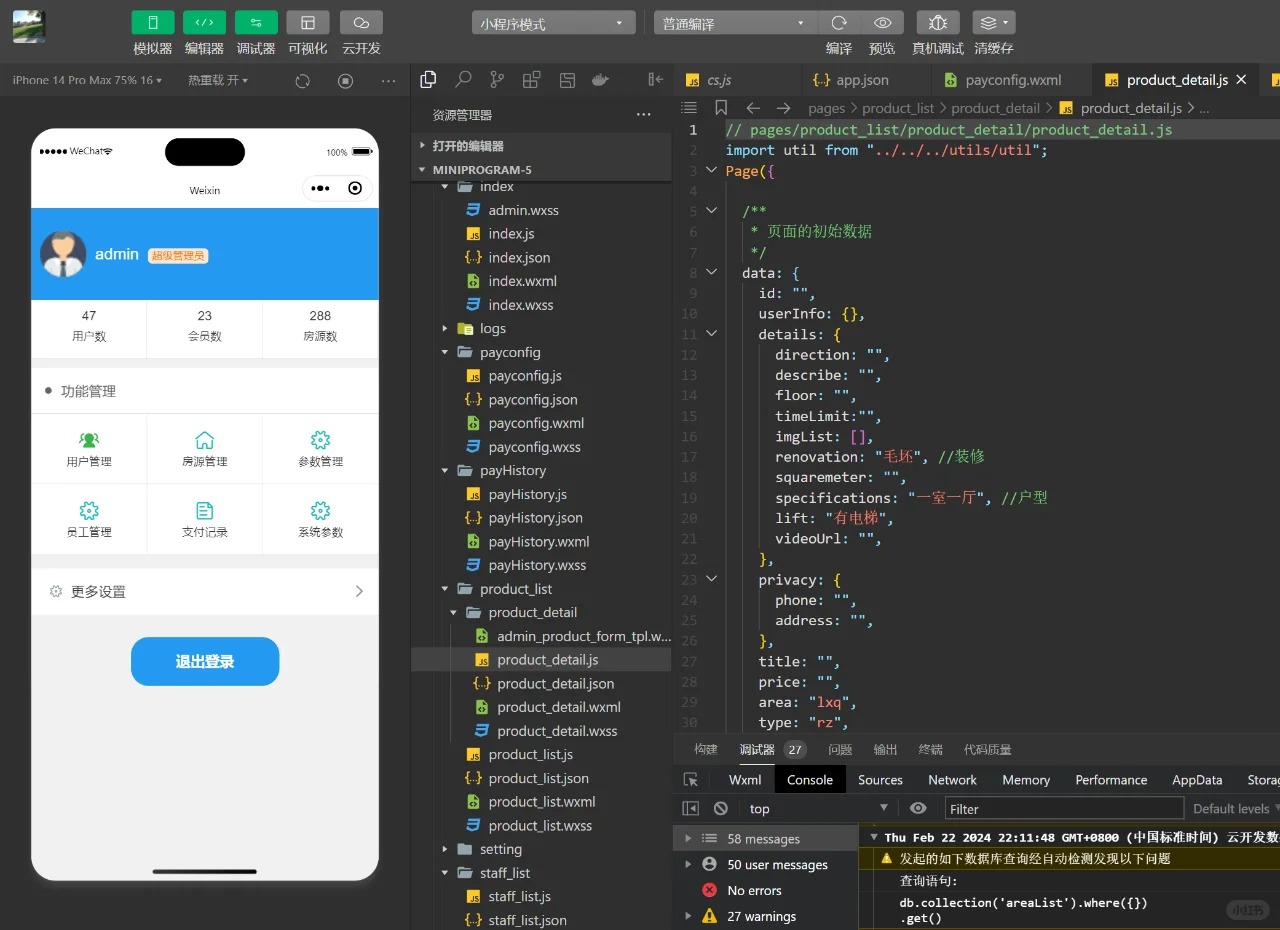This screenshot has width=1280, height=930.
Task: Toggle the Simulator panel button
Action: pos(153,23)
